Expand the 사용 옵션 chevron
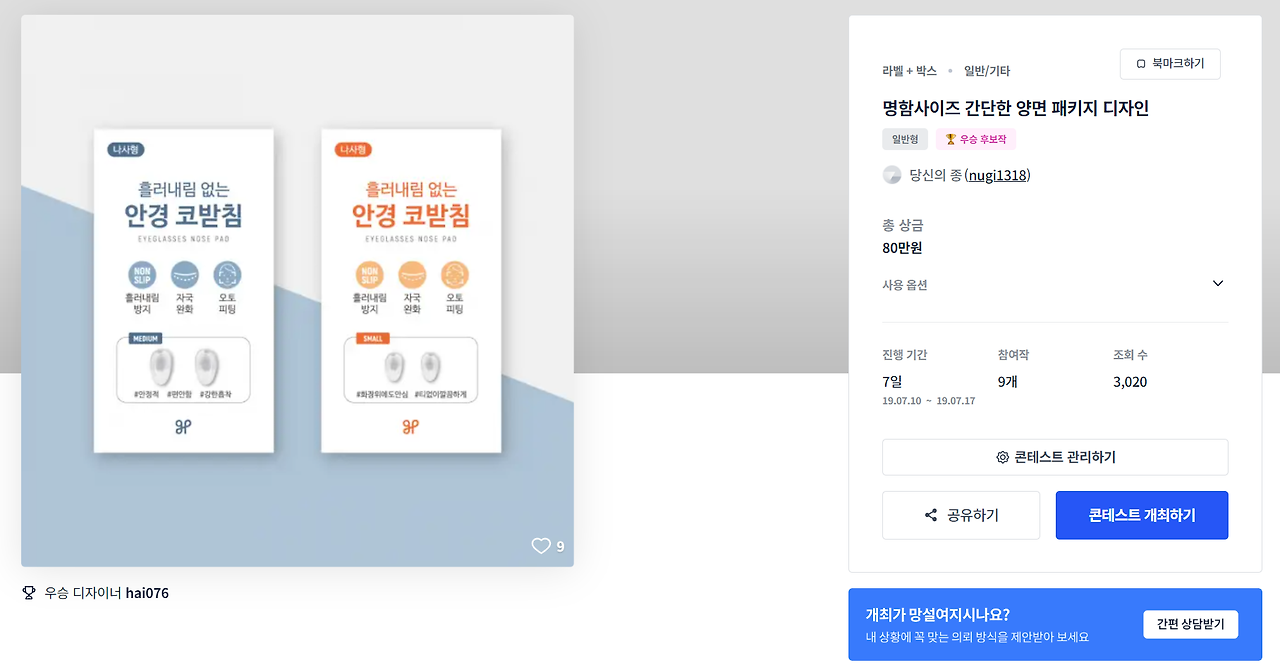The height and width of the screenshot is (665, 1280). click(x=1218, y=284)
